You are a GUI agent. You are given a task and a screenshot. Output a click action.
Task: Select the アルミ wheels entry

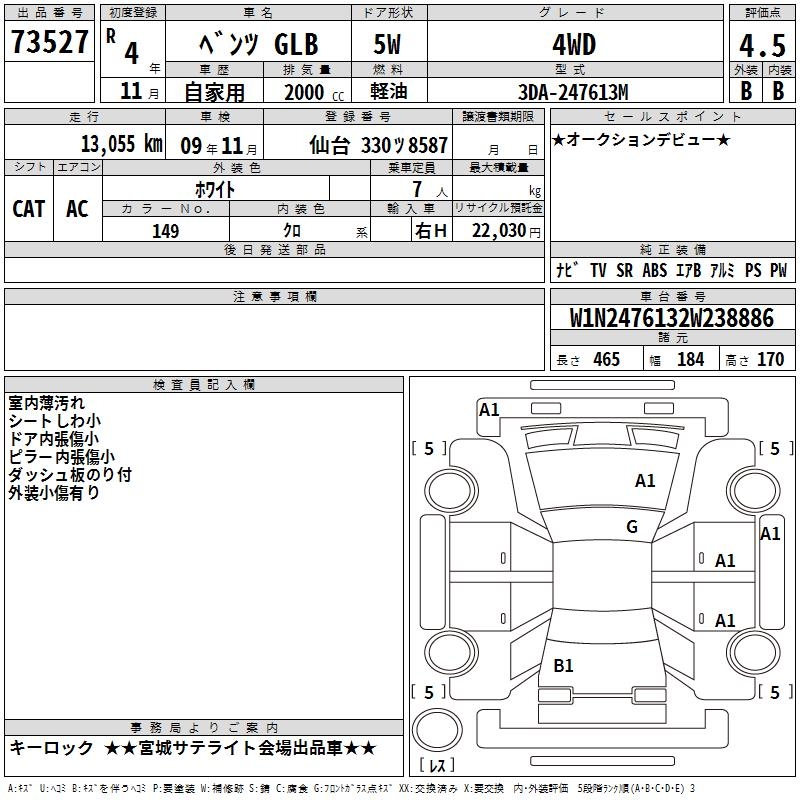(x=722, y=270)
